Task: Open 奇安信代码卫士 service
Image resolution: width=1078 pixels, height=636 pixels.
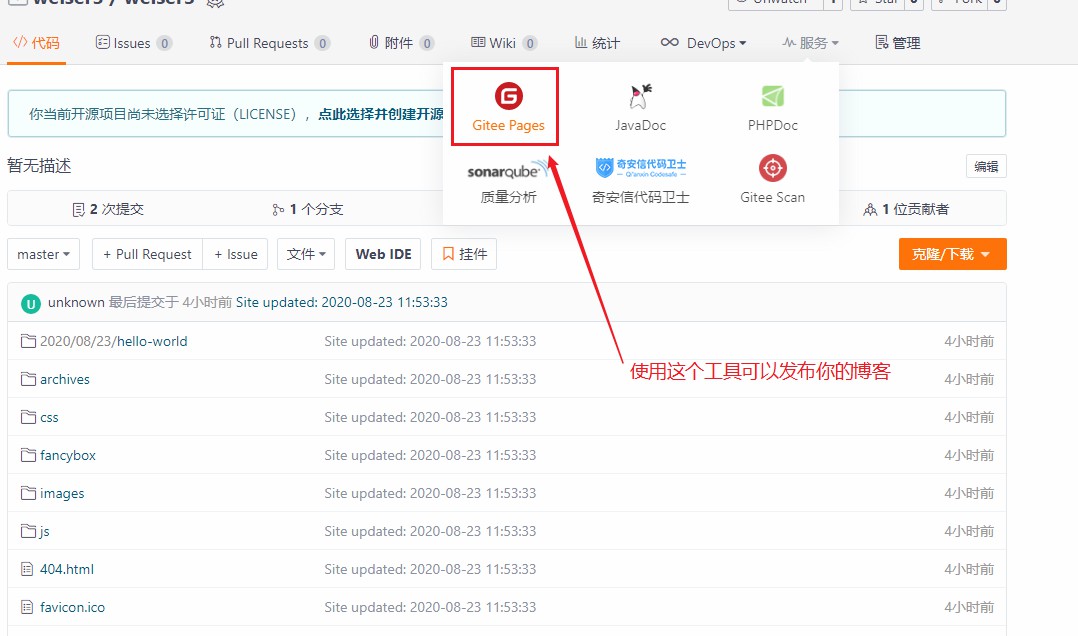Action: [x=640, y=182]
